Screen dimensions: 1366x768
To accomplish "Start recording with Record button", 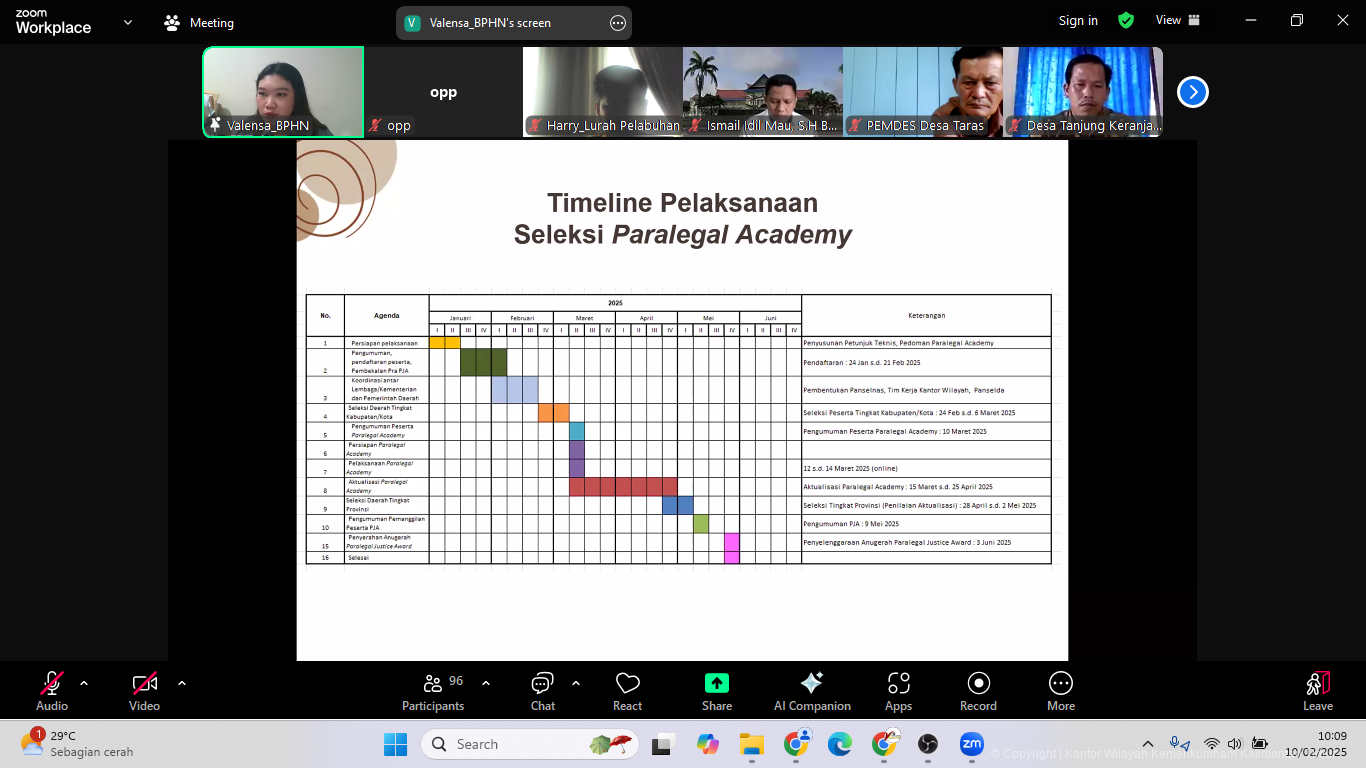I will click(978, 691).
